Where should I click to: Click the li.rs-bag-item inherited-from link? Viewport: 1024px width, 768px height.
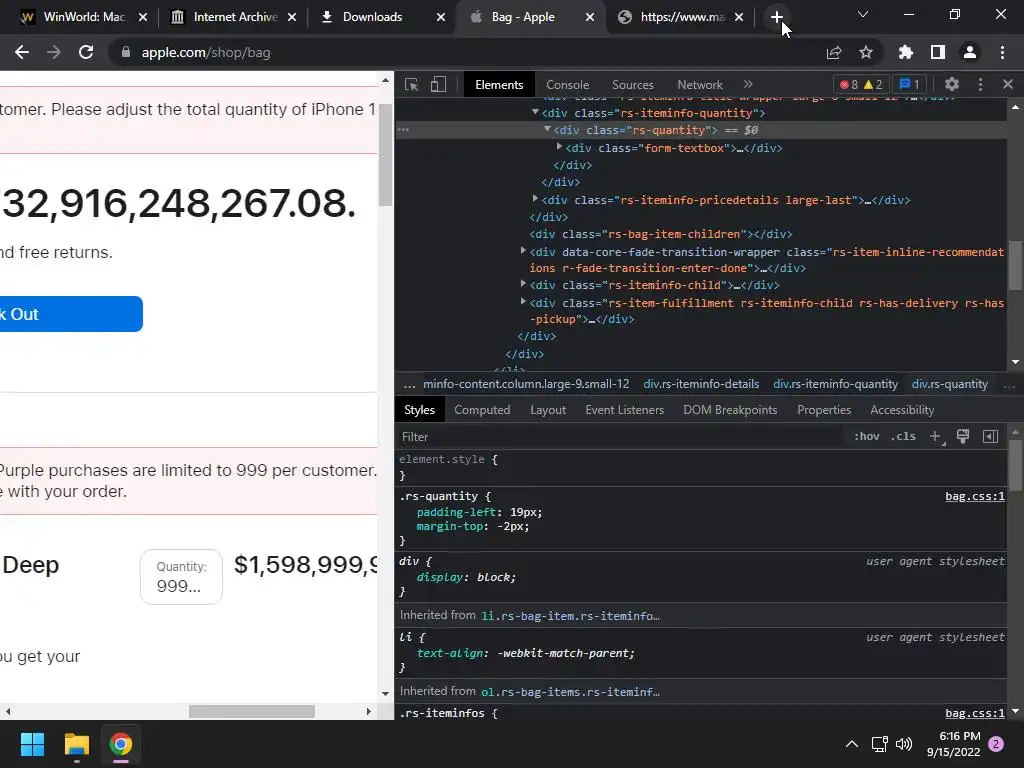pyautogui.click(x=570, y=616)
